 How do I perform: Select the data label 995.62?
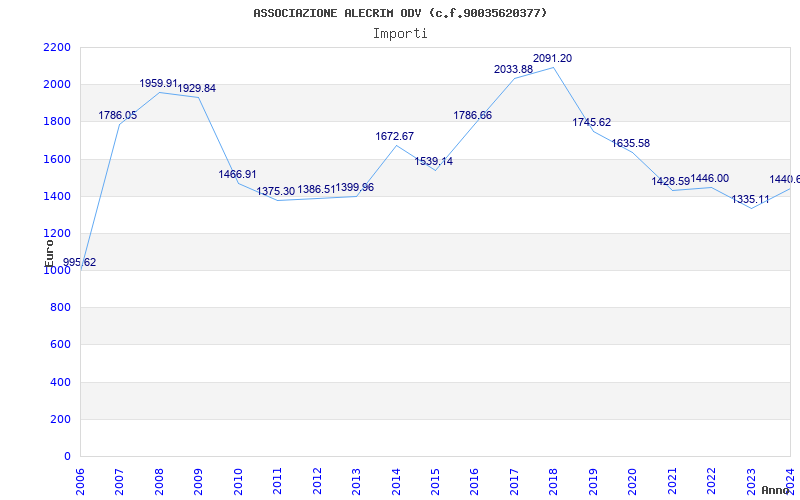coord(79,262)
